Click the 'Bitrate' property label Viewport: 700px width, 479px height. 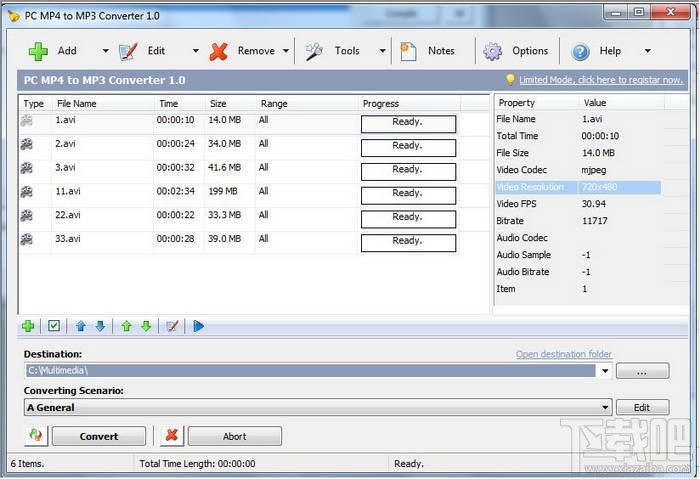click(x=510, y=221)
